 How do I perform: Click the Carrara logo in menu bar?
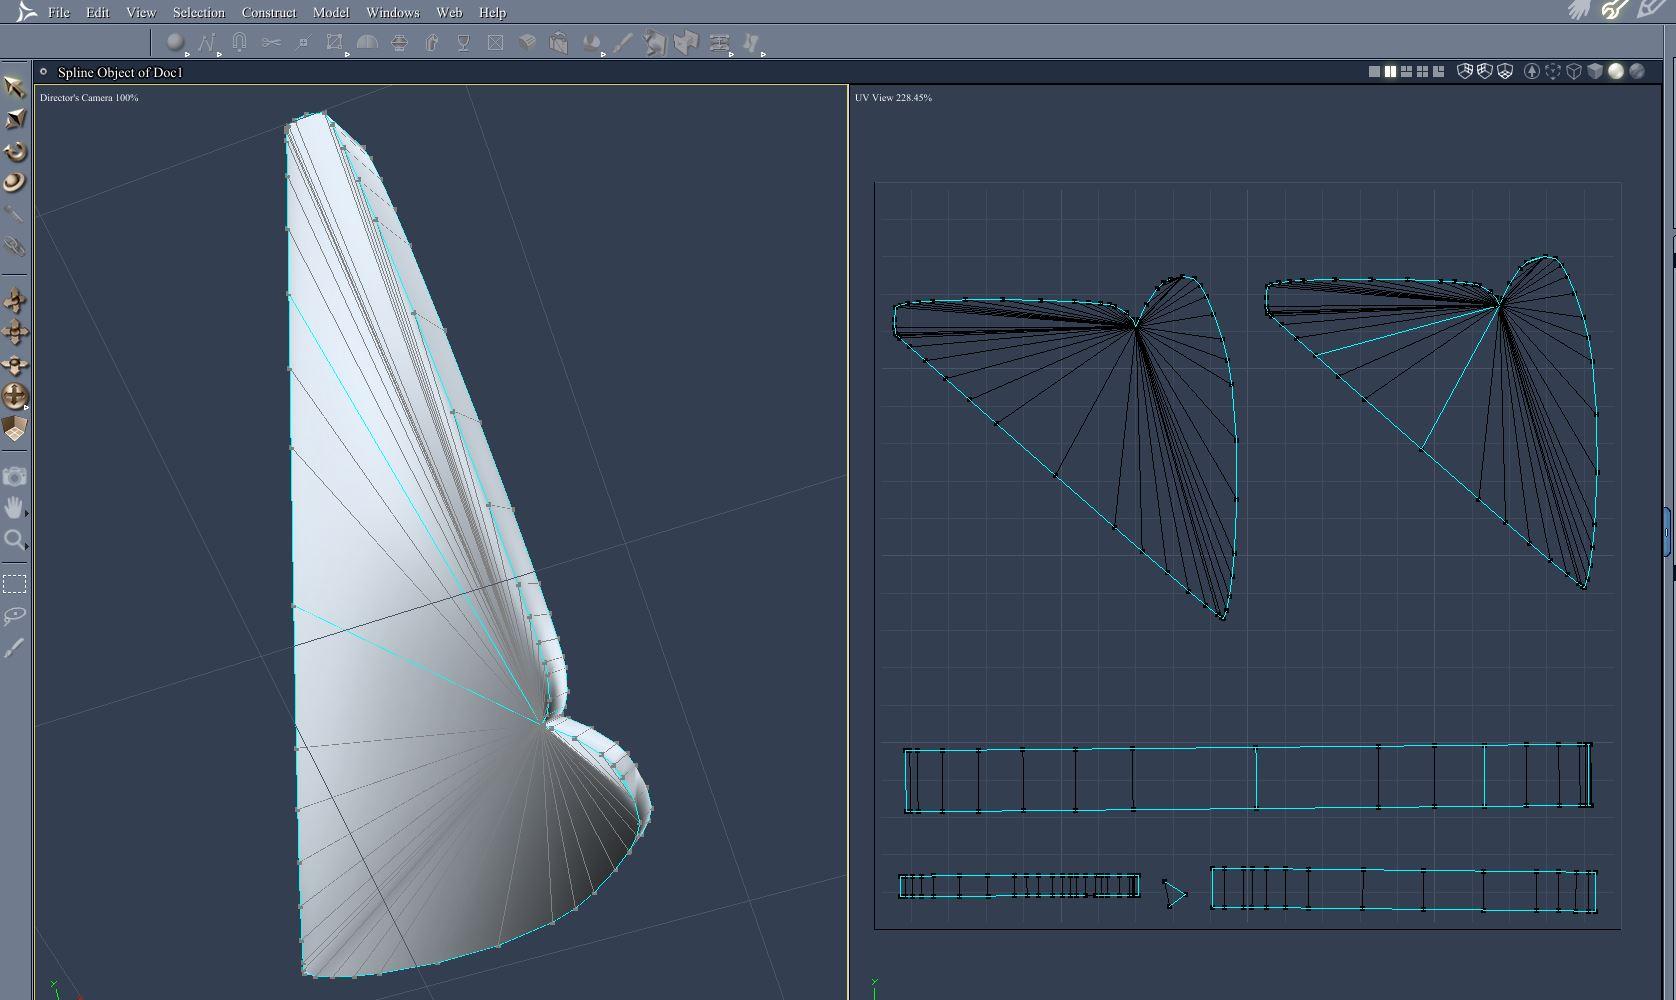pos(27,12)
